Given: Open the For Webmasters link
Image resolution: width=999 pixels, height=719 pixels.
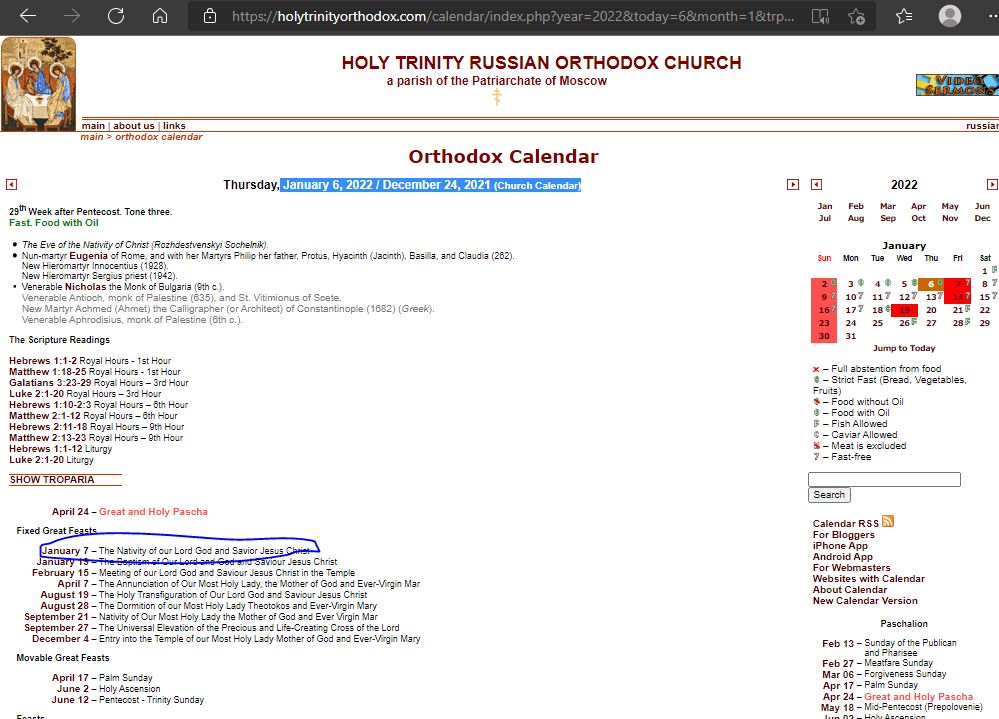Looking at the screenshot, I should [x=851, y=567].
